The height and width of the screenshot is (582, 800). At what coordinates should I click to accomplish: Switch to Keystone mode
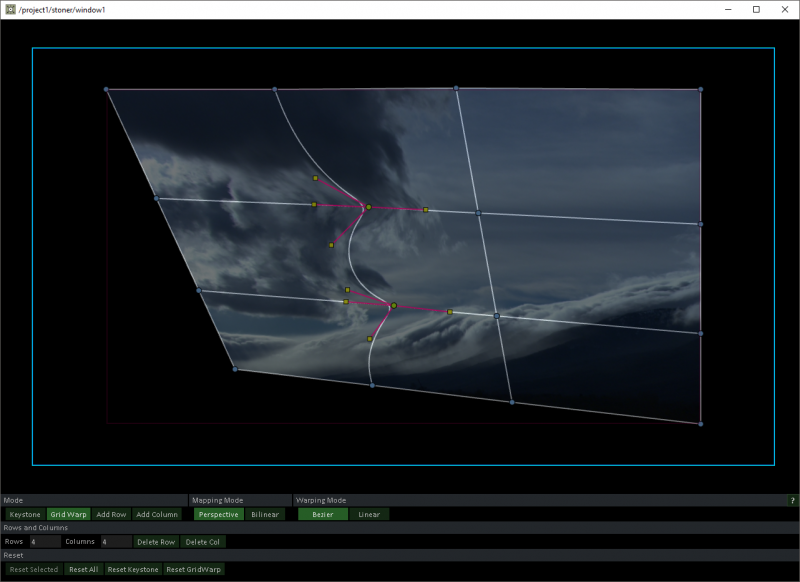click(26, 513)
